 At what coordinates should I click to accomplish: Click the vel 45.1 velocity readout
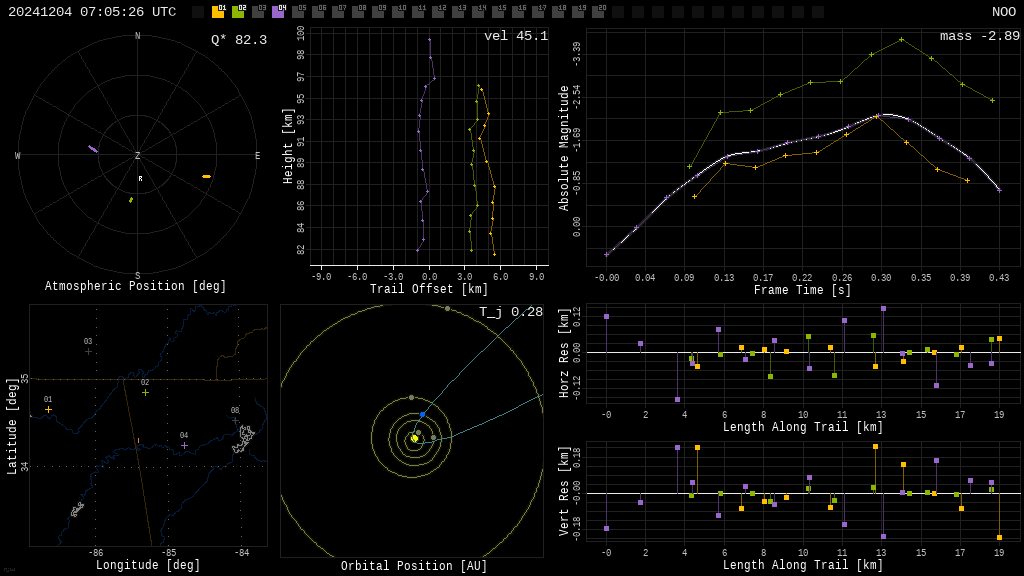point(515,36)
